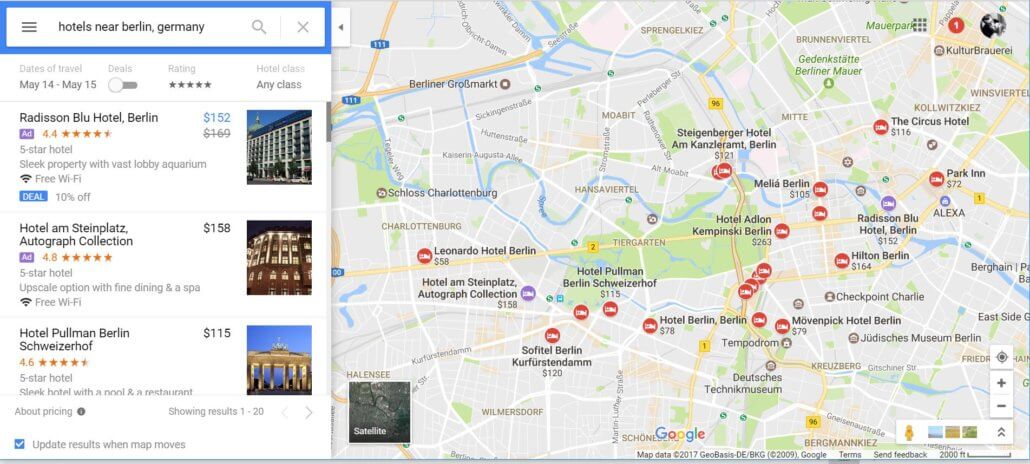Open the Google apps grid icon

point(920,25)
